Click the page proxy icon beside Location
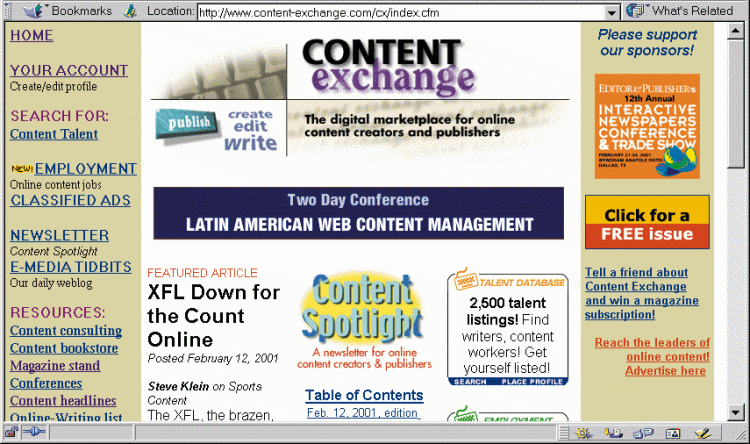Viewport: 750px width, 444px height. pyautogui.click(x=130, y=11)
